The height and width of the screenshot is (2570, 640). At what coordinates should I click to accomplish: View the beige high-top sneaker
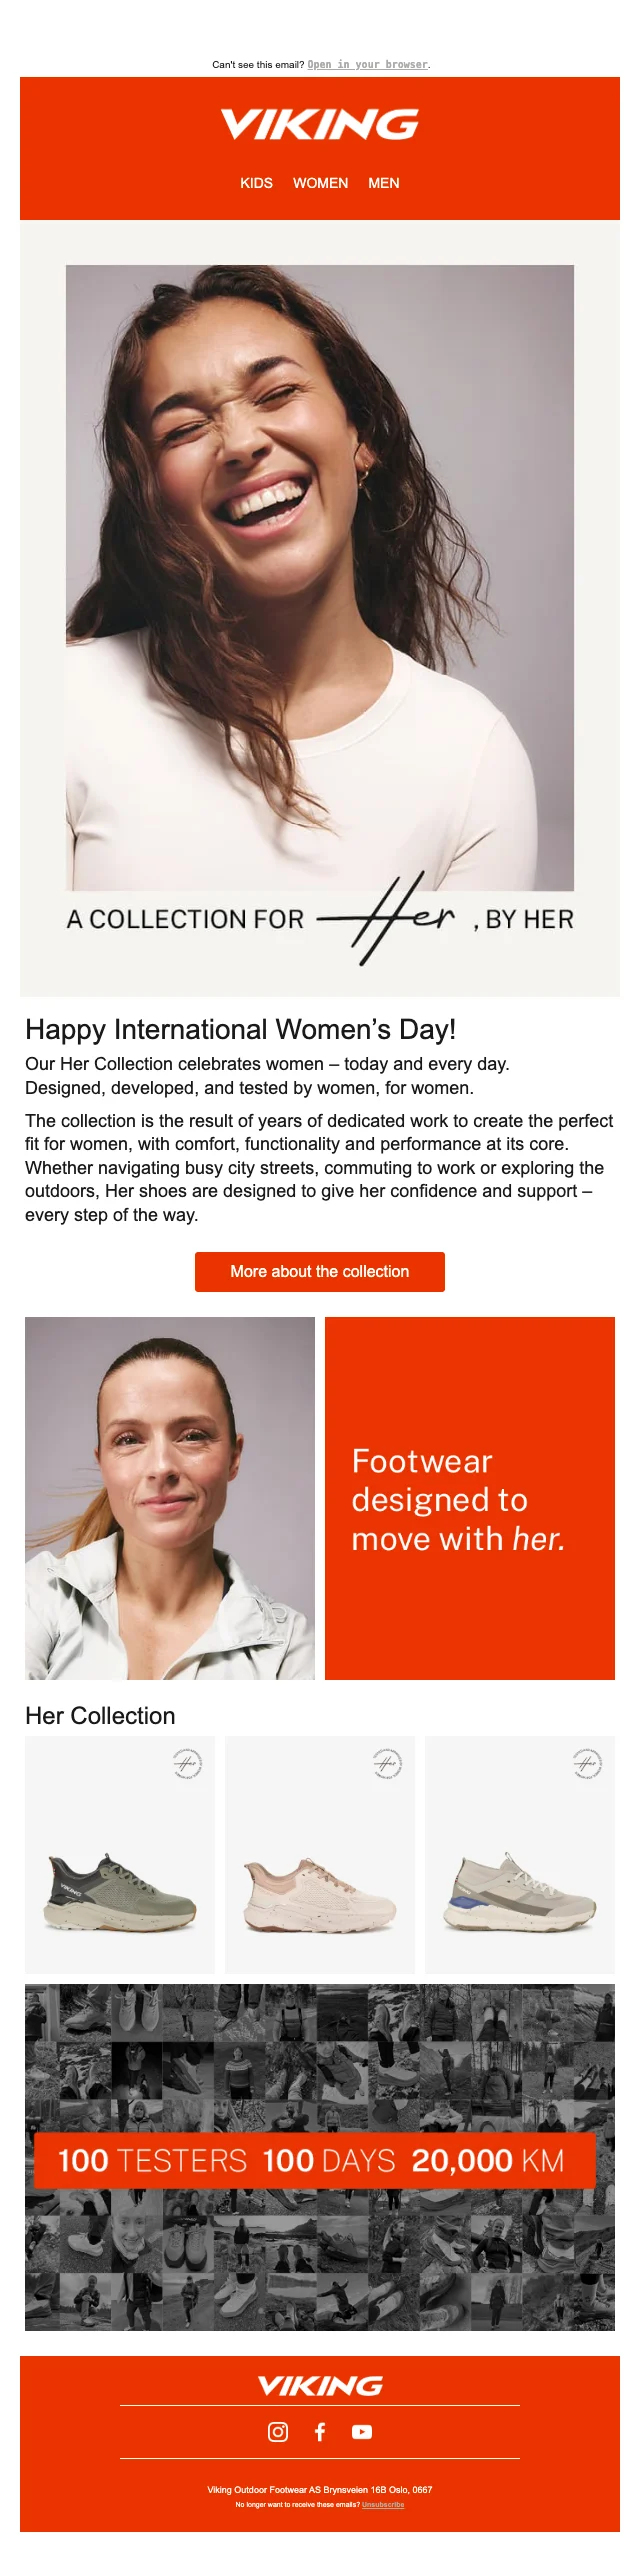point(520,1892)
